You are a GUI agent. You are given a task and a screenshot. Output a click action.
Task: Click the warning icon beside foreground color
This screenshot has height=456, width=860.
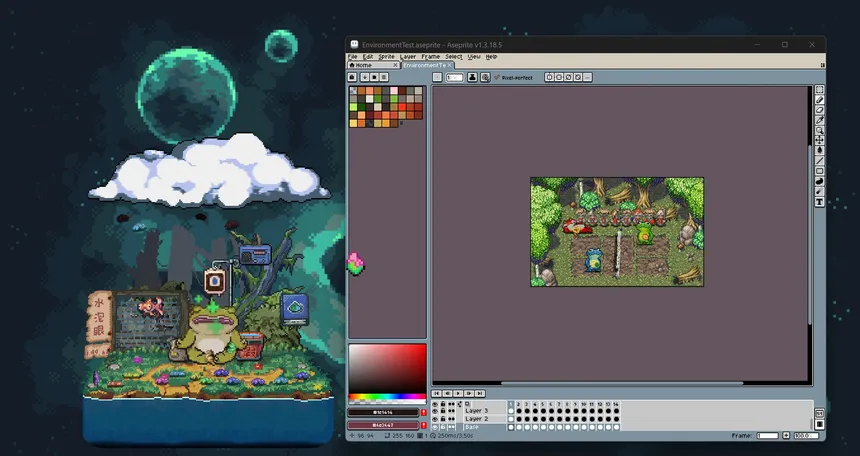(423, 413)
